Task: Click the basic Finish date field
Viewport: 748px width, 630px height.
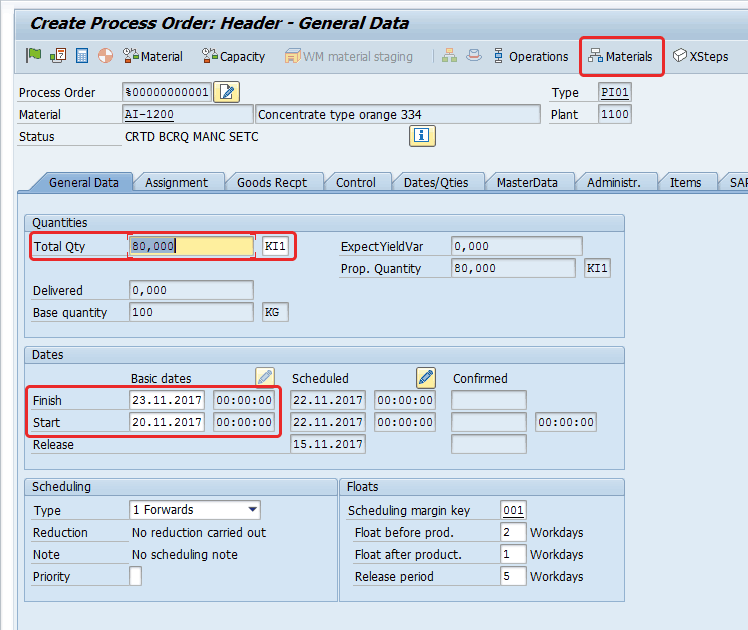Action: [167, 400]
